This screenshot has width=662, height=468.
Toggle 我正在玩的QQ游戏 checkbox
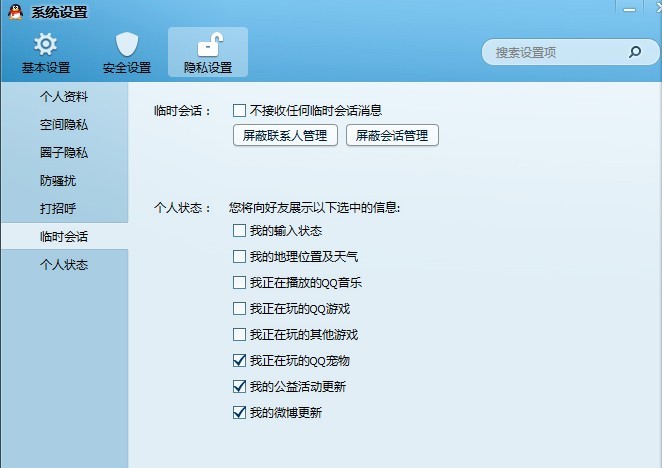click(x=239, y=309)
